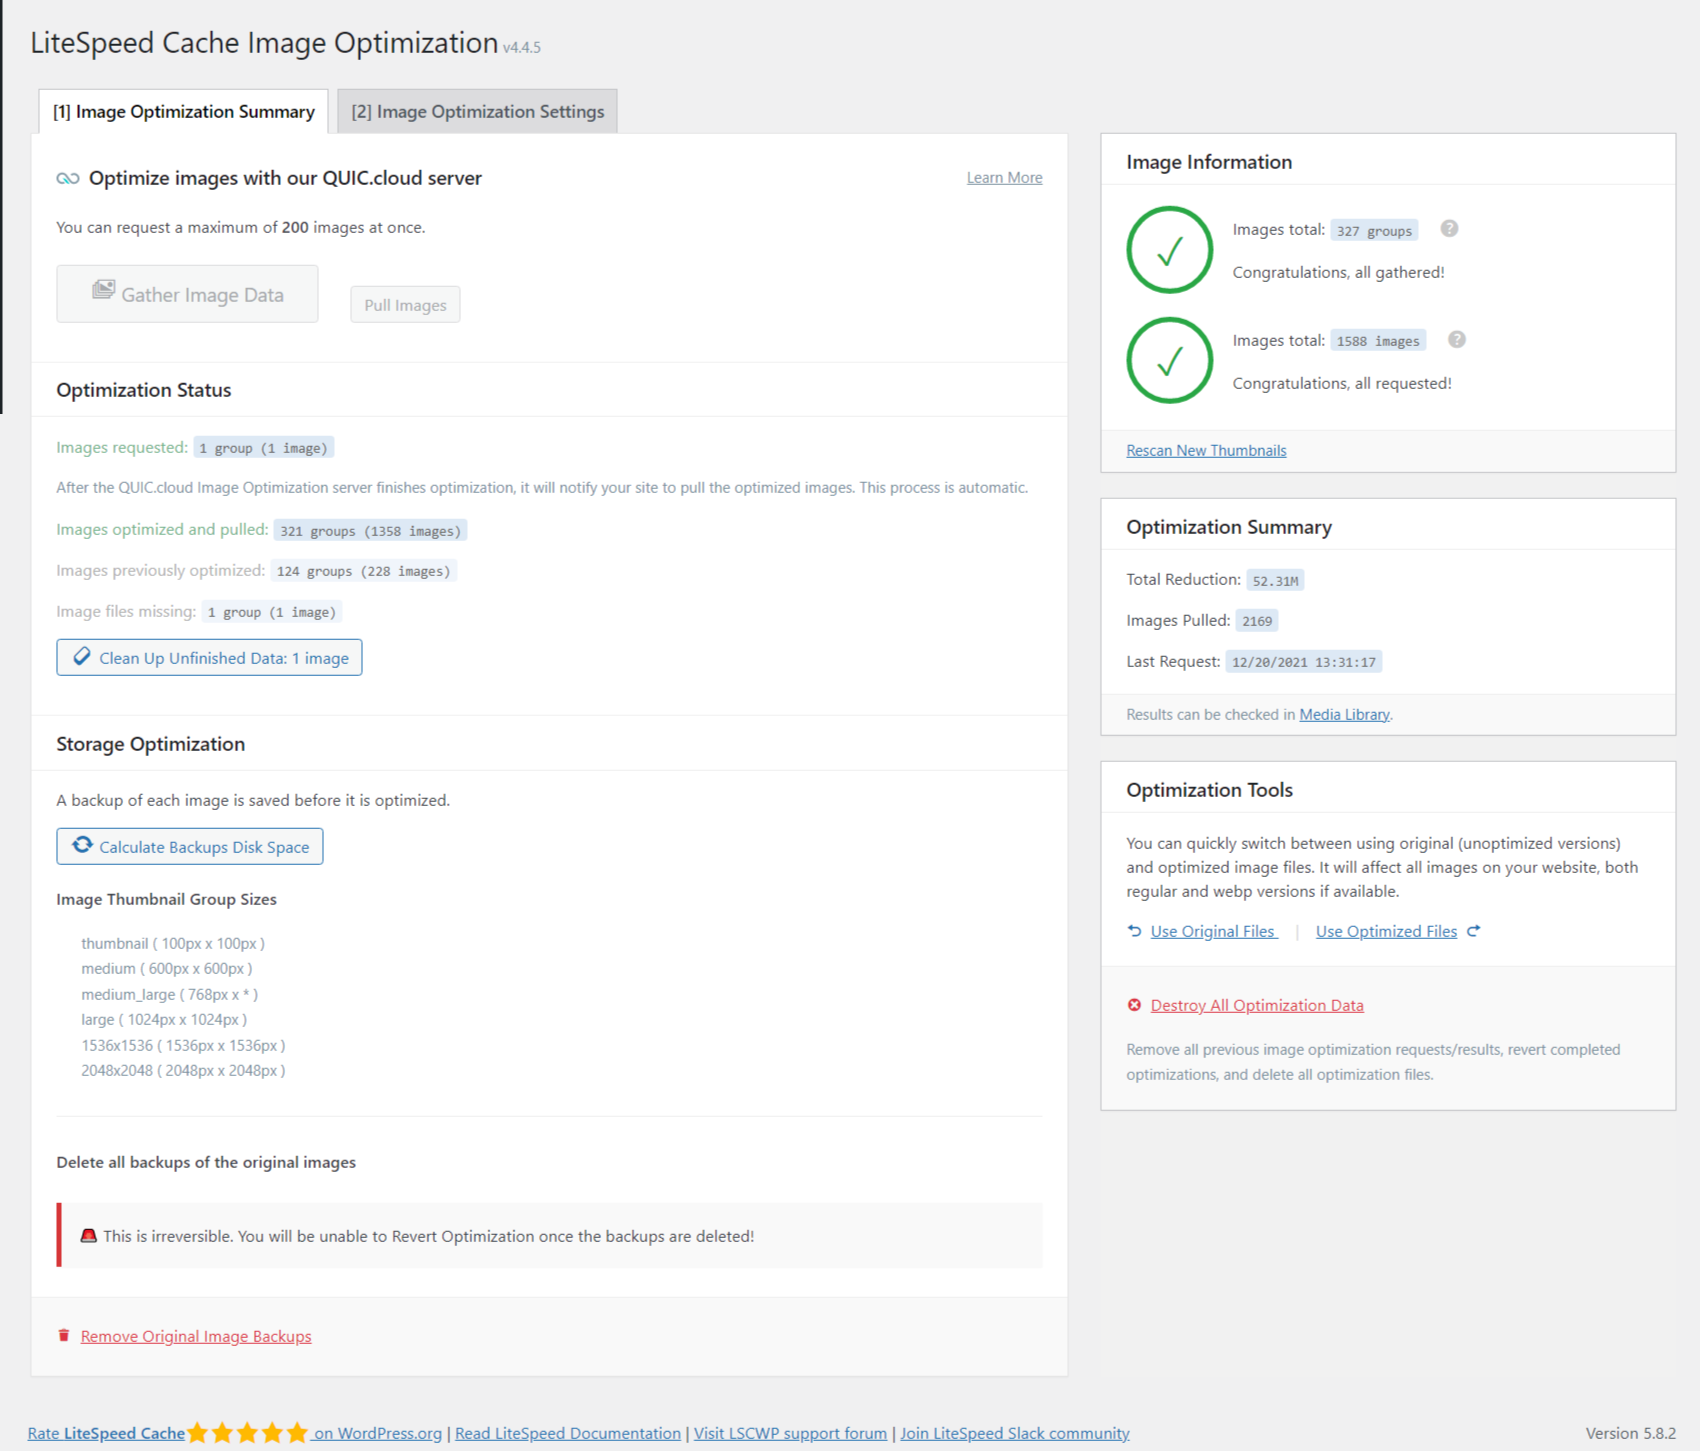Click the help icon beside 327 groups
Viewport: 1700px width, 1451px height.
point(1449,229)
